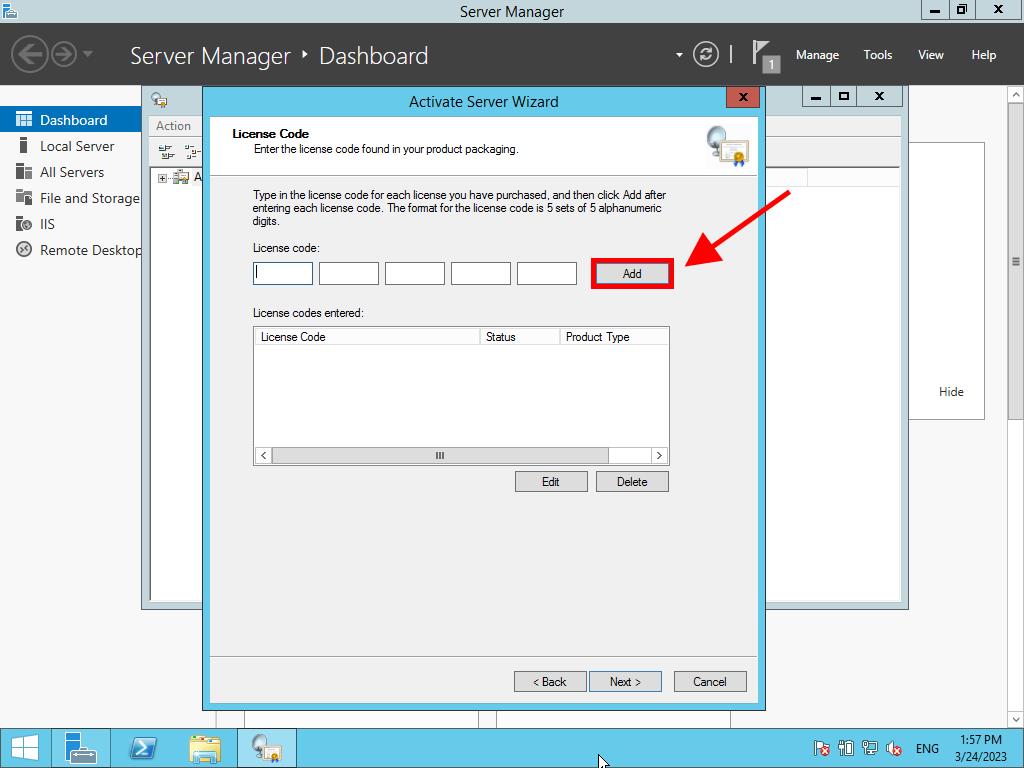Proceed with the Next > button
The height and width of the screenshot is (768, 1024).
point(625,681)
